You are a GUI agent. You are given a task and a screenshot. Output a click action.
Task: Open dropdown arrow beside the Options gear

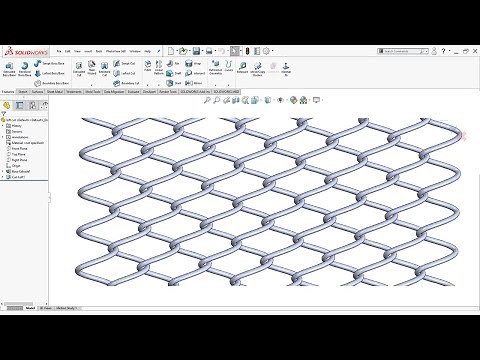click(272, 51)
